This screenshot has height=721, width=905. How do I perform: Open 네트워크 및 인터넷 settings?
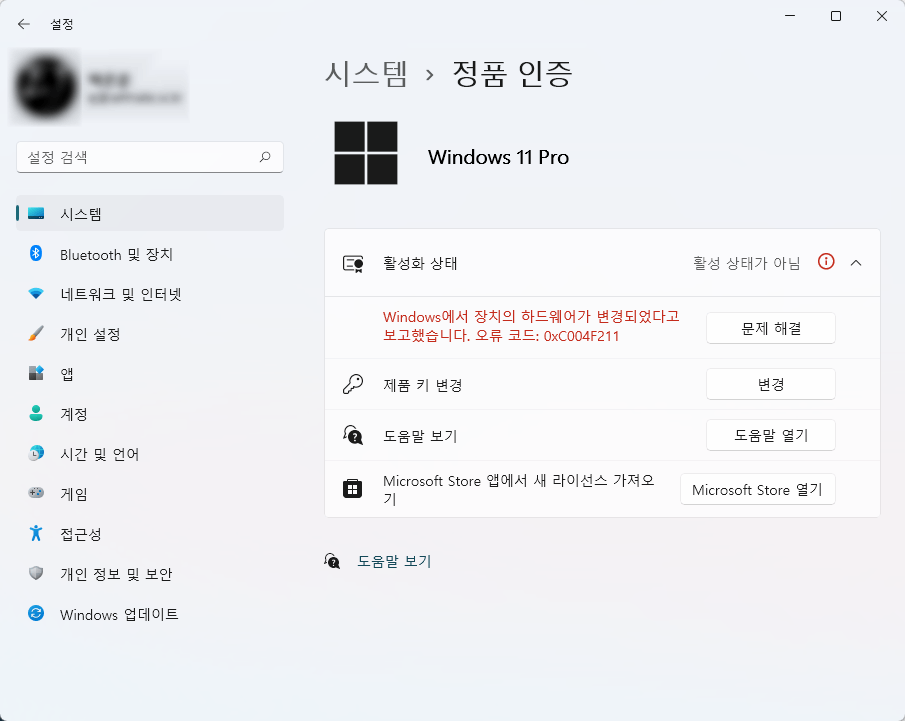pyautogui.click(x=150, y=294)
